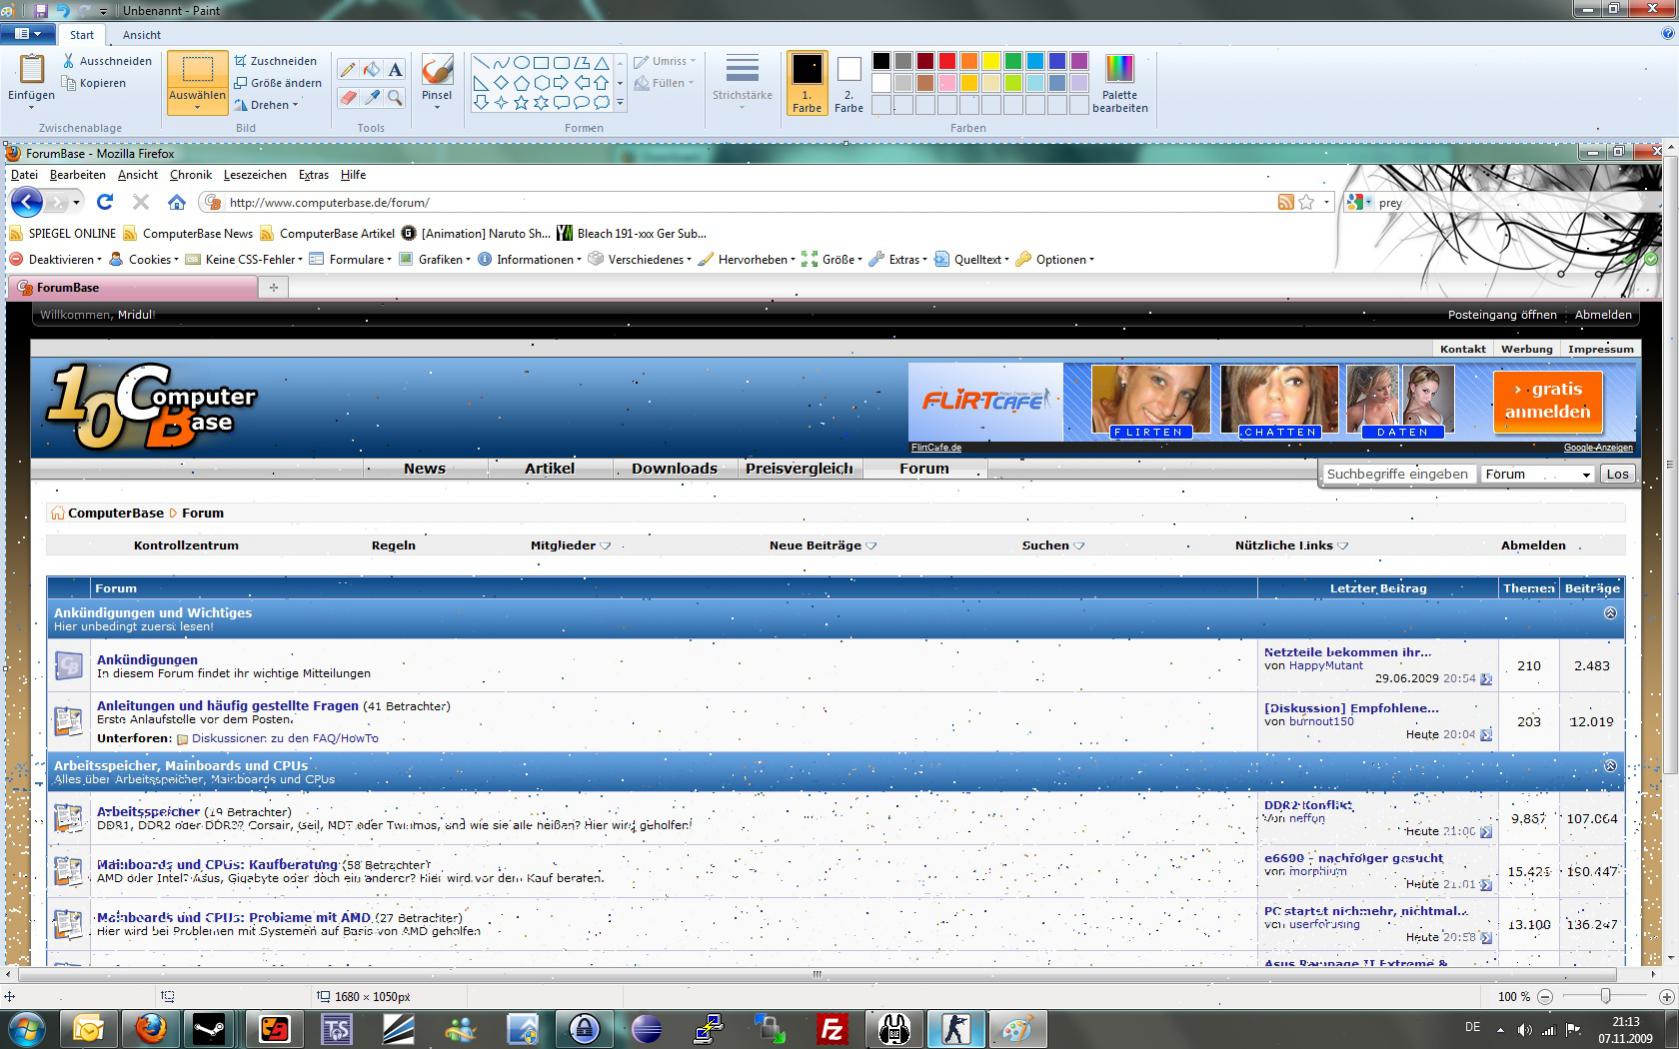Click the taskbar clock showing 21:13

click(1625, 1030)
